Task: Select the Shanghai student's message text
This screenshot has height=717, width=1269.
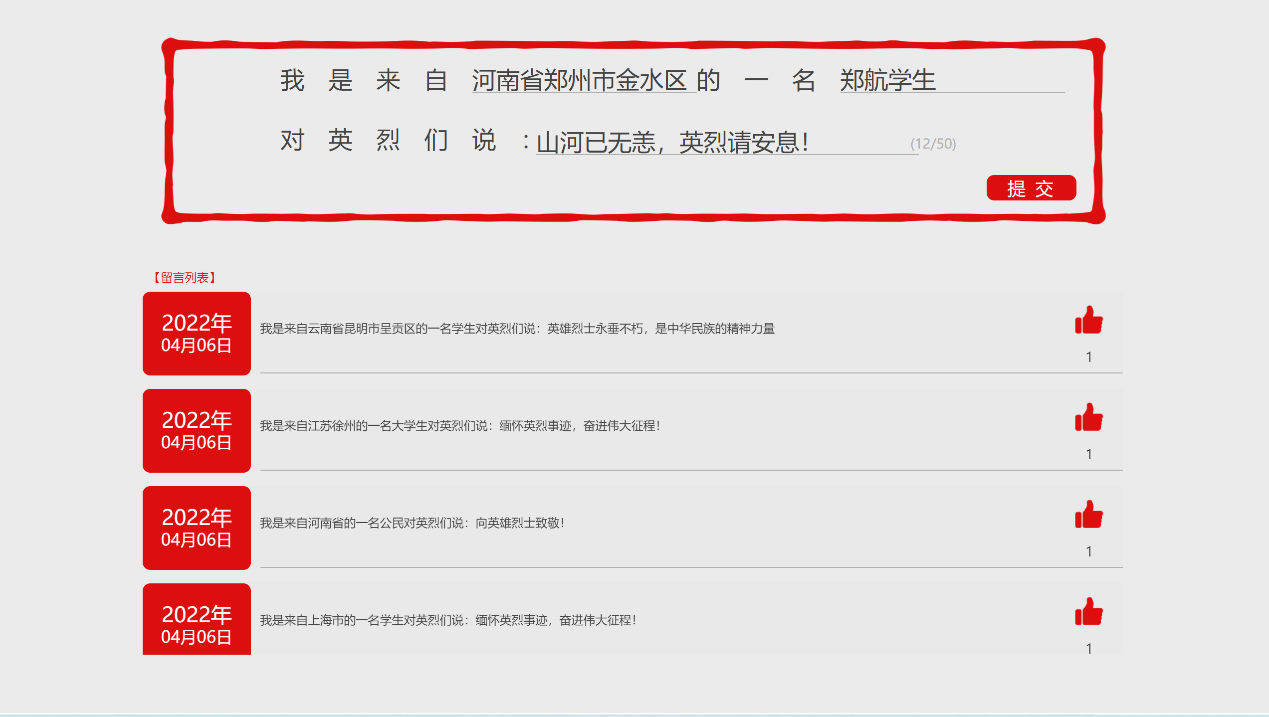Action: pos(448,620)
